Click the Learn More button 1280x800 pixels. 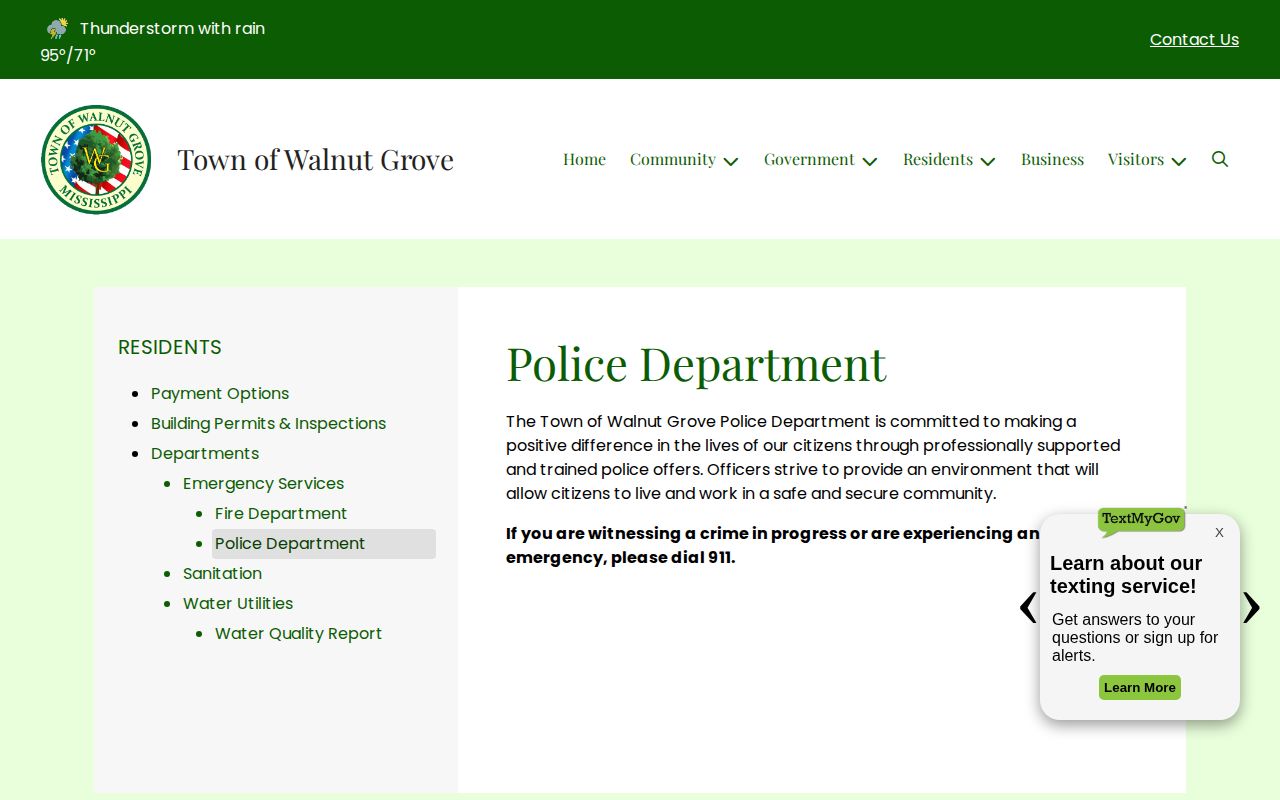(1140, 688)
